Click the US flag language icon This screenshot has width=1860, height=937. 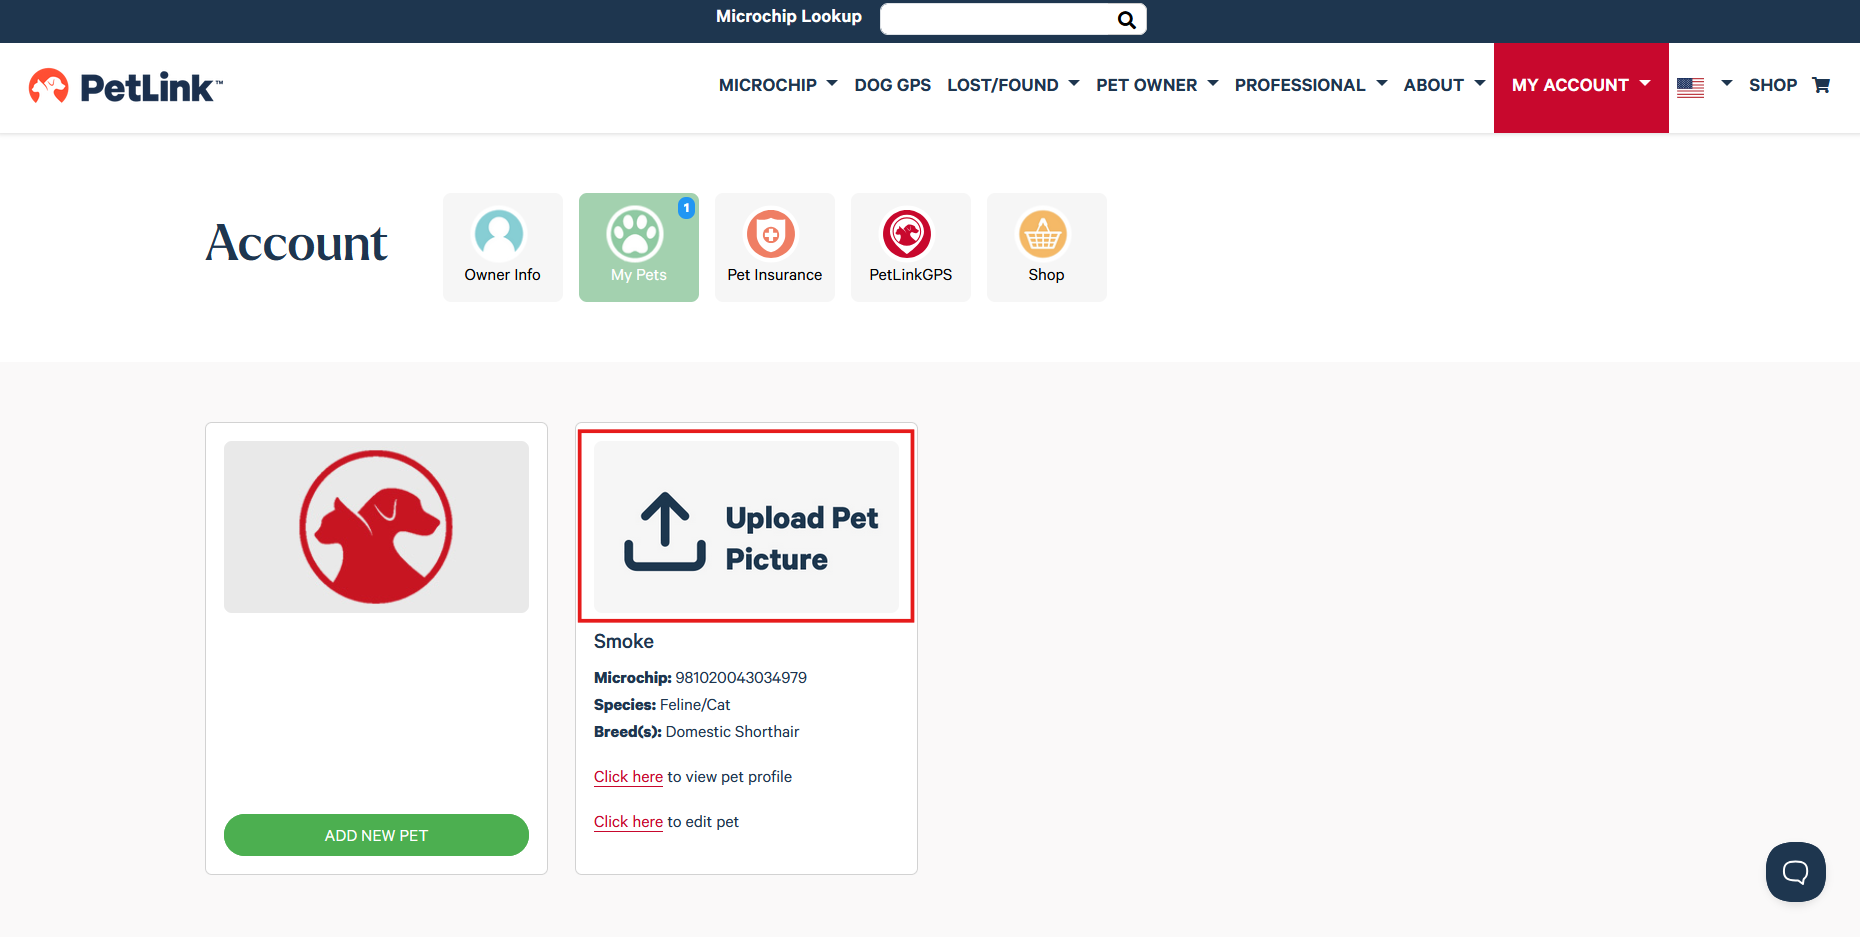(x=1690, y=87)
